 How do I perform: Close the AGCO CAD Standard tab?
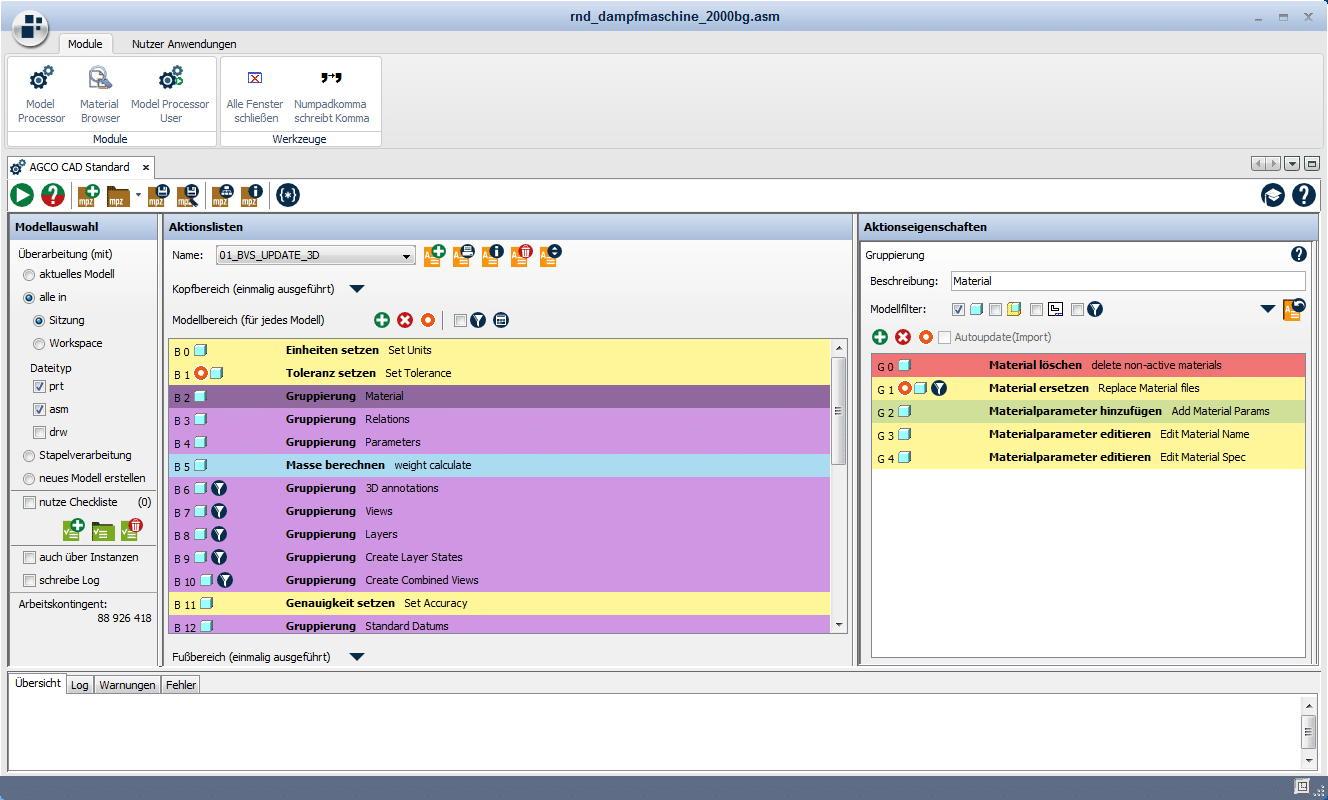pyautogui.click(x=145, y=167)
